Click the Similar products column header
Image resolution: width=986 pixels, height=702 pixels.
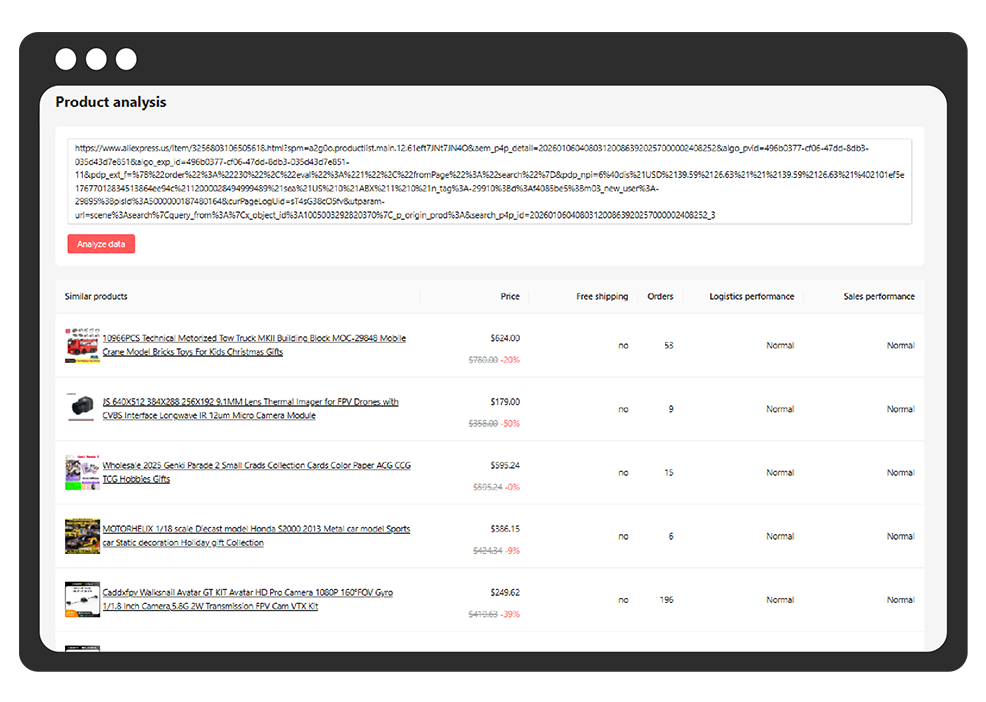pyautogui.click(x=96, y=297)
